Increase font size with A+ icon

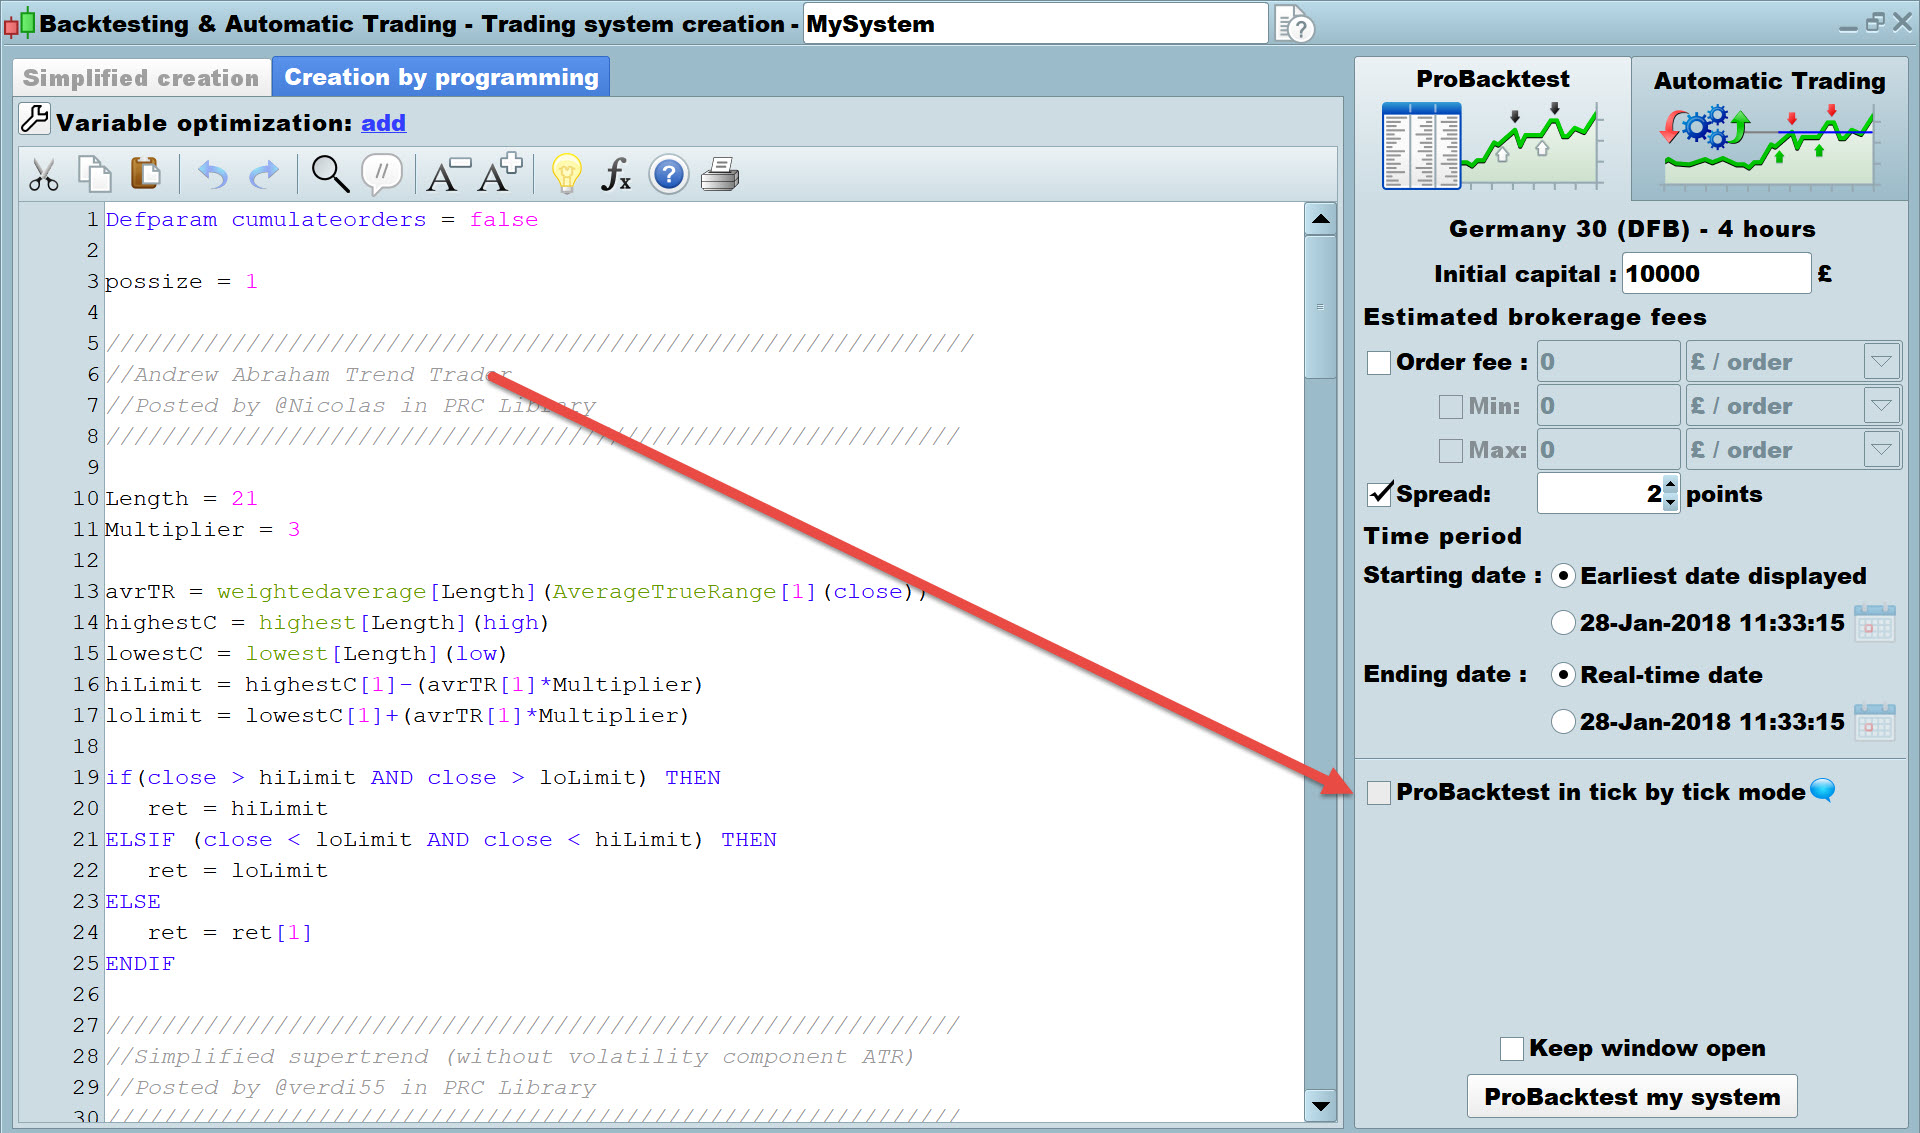(x=499, y=173)
